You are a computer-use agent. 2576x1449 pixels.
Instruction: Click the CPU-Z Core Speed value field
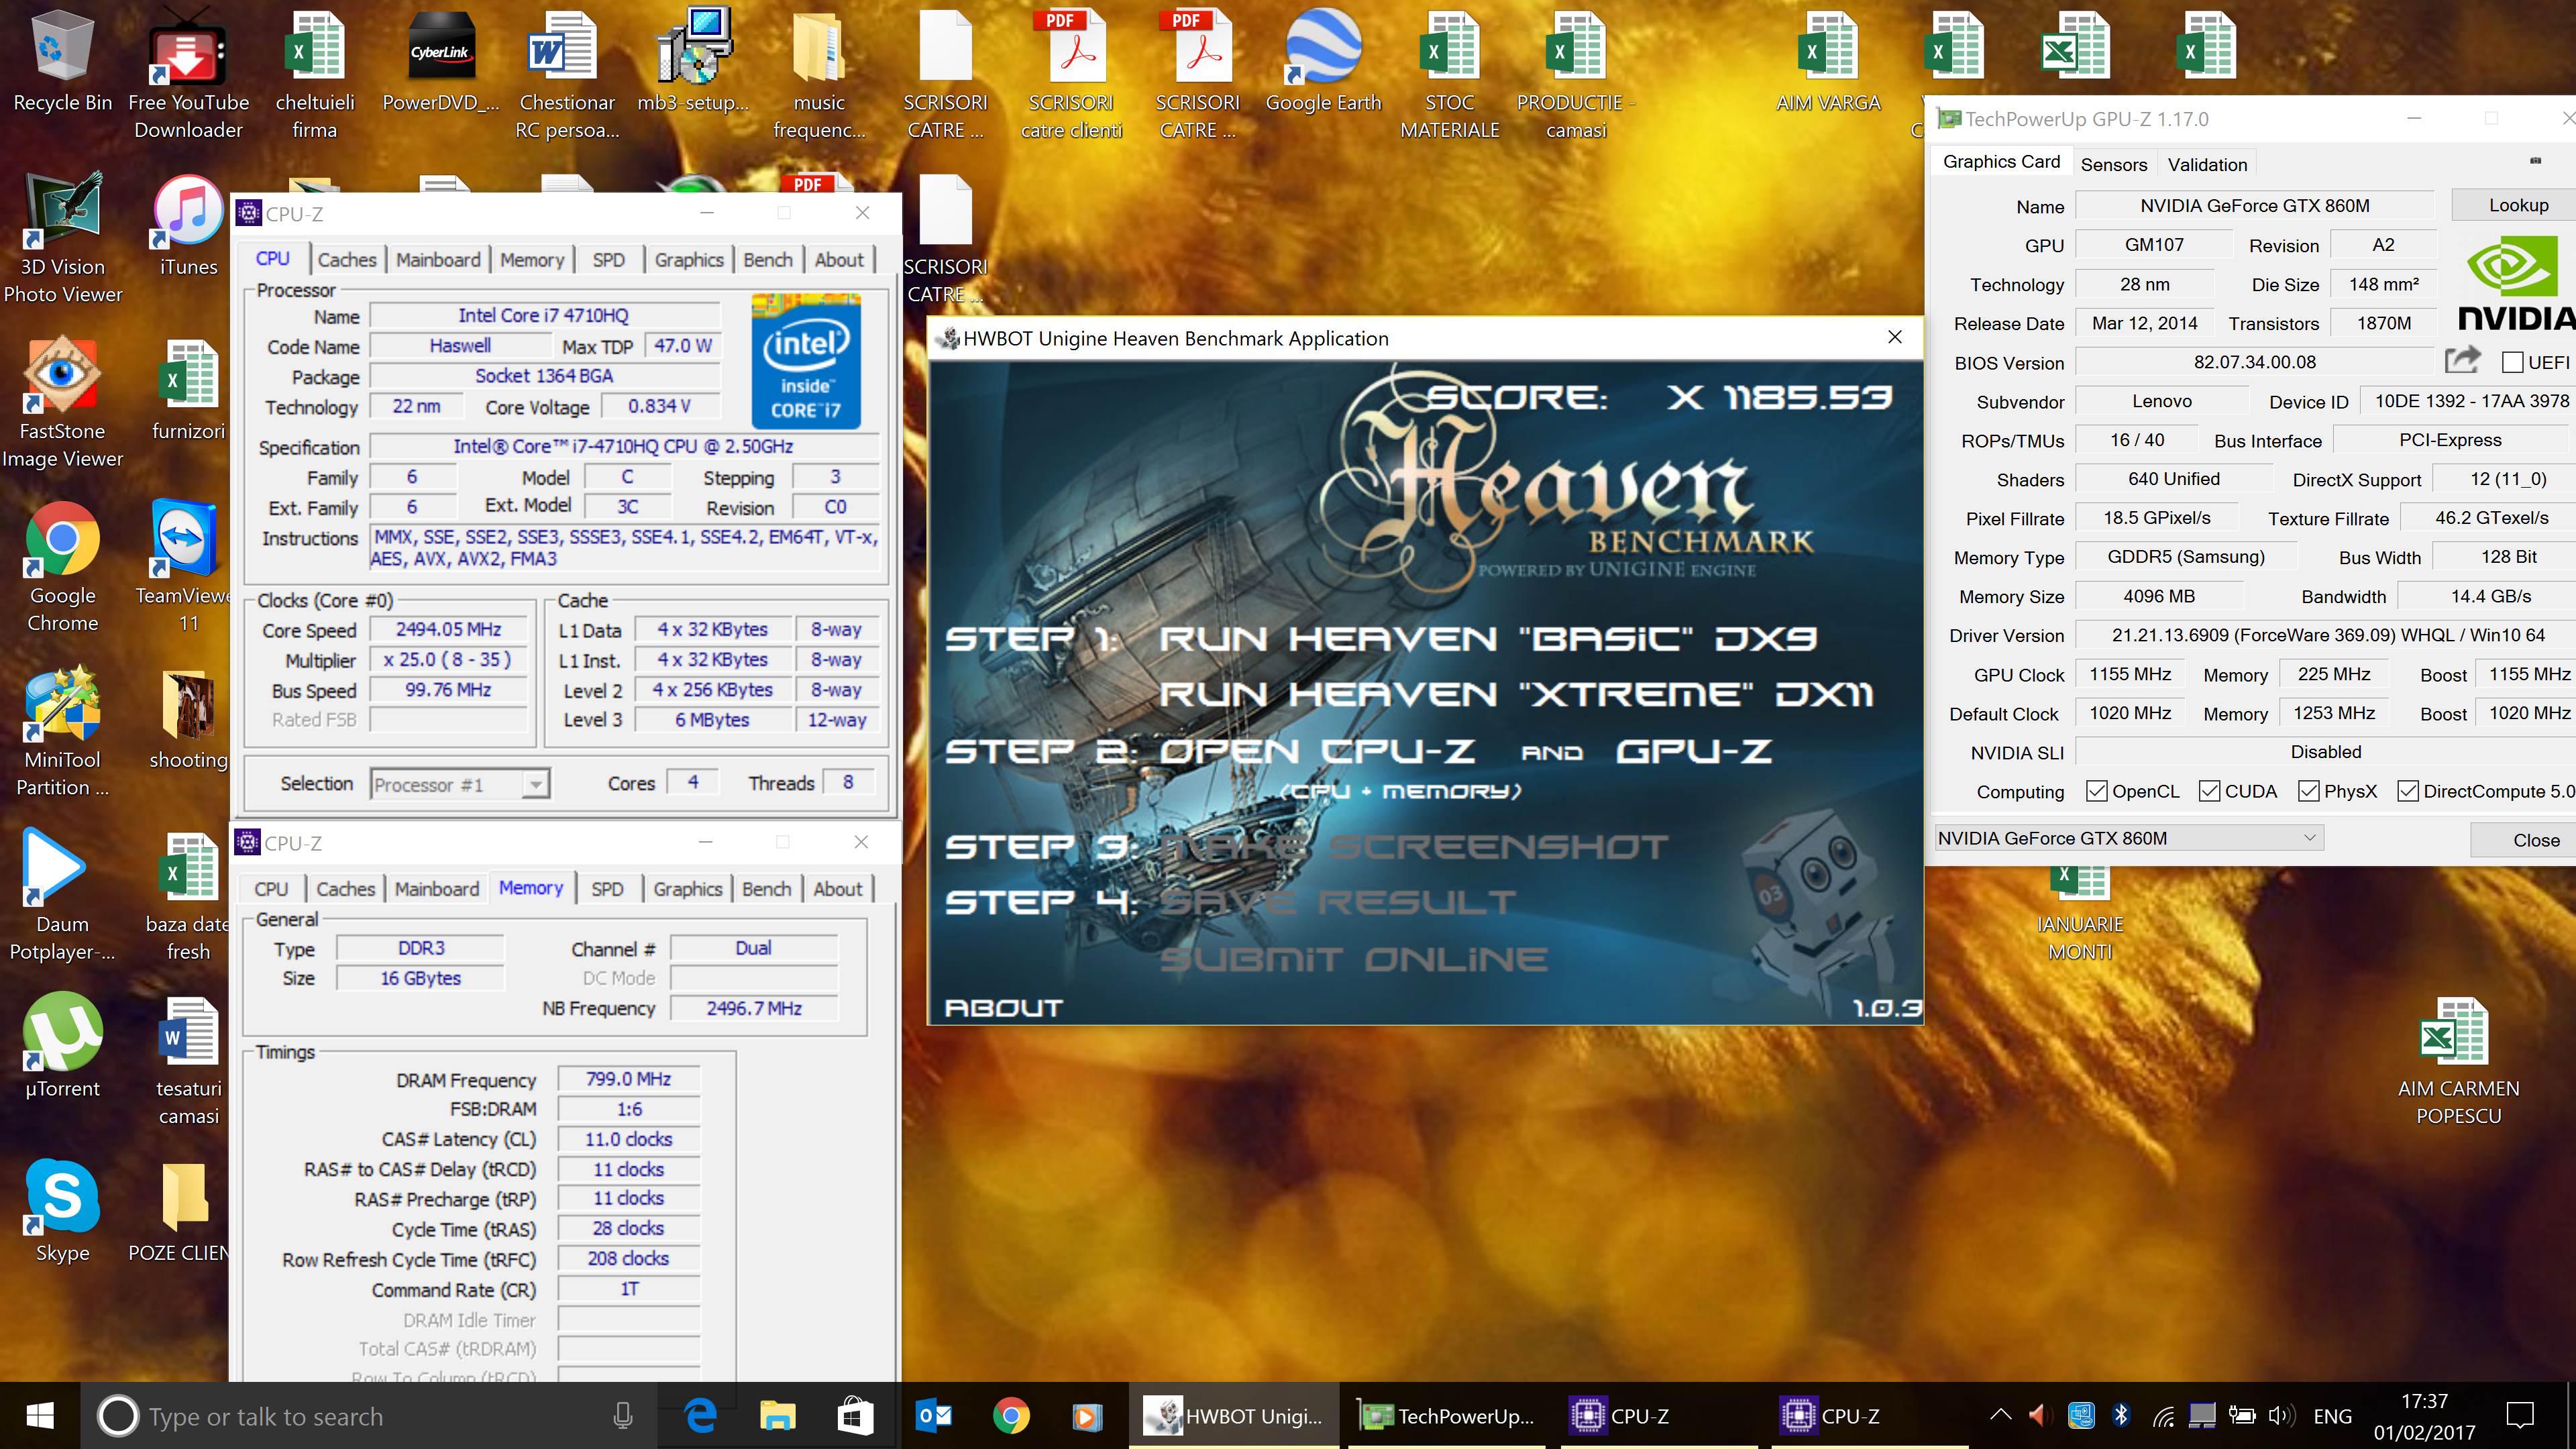coord(448,630)
